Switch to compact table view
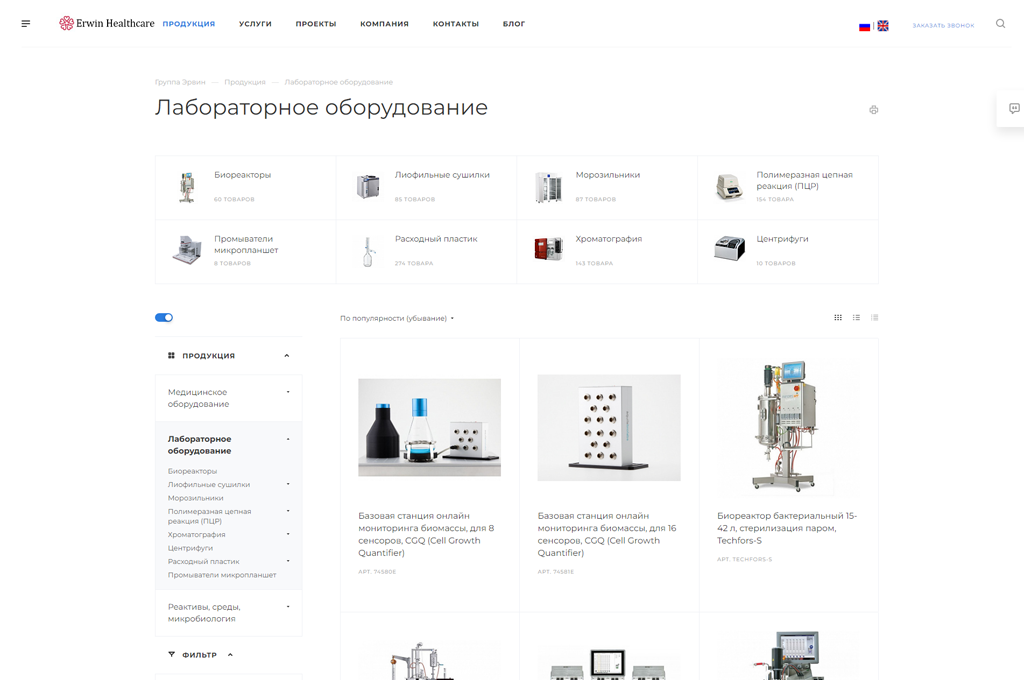1024x680 pixels. pos(874,317)
